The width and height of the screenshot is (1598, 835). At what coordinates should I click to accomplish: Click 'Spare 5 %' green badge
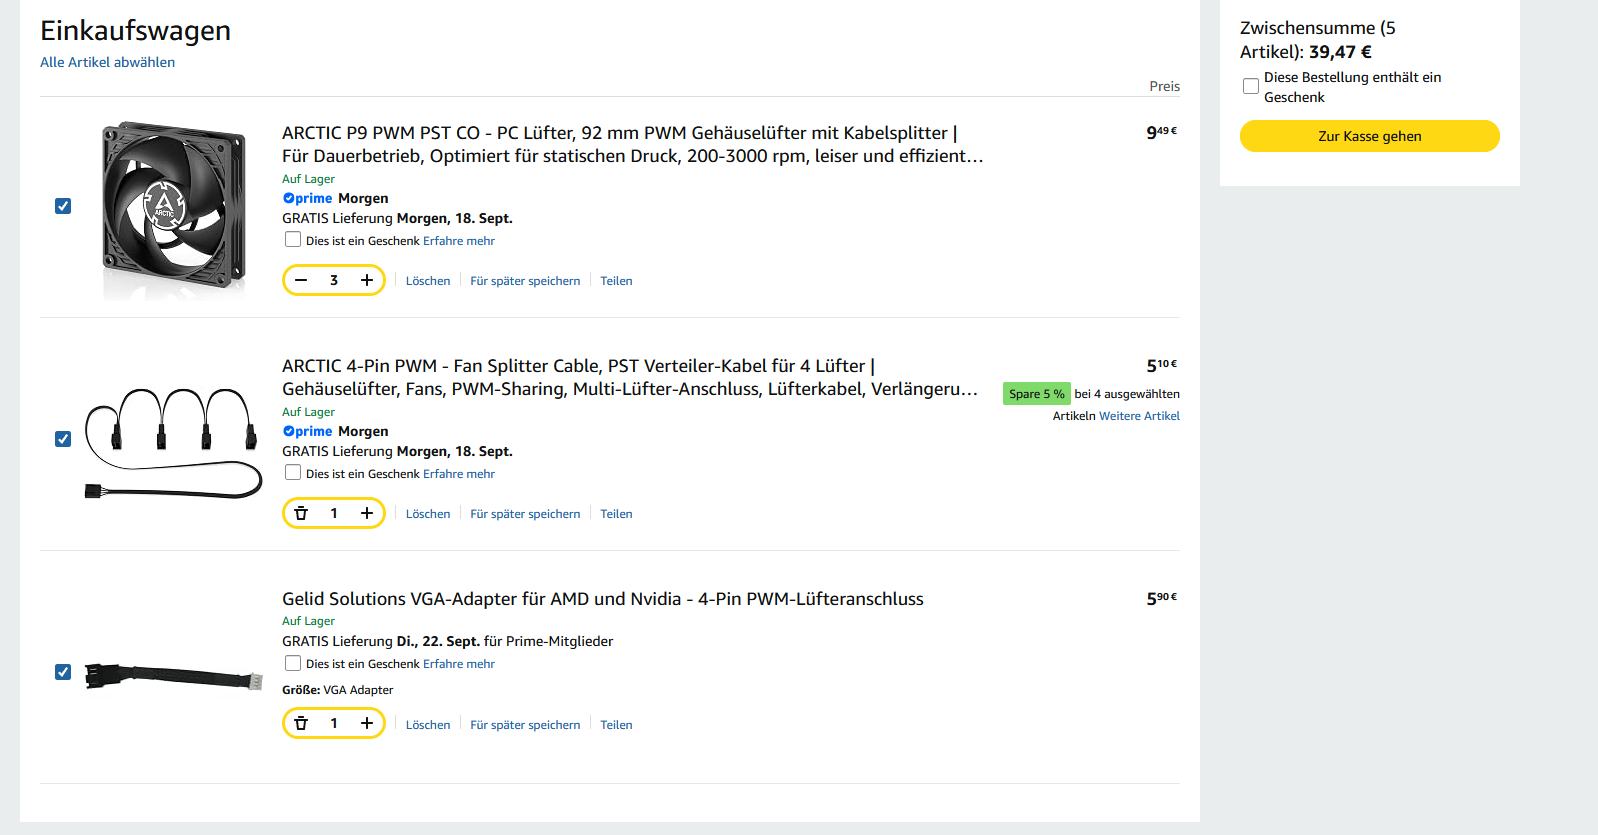click(1037, 394)
